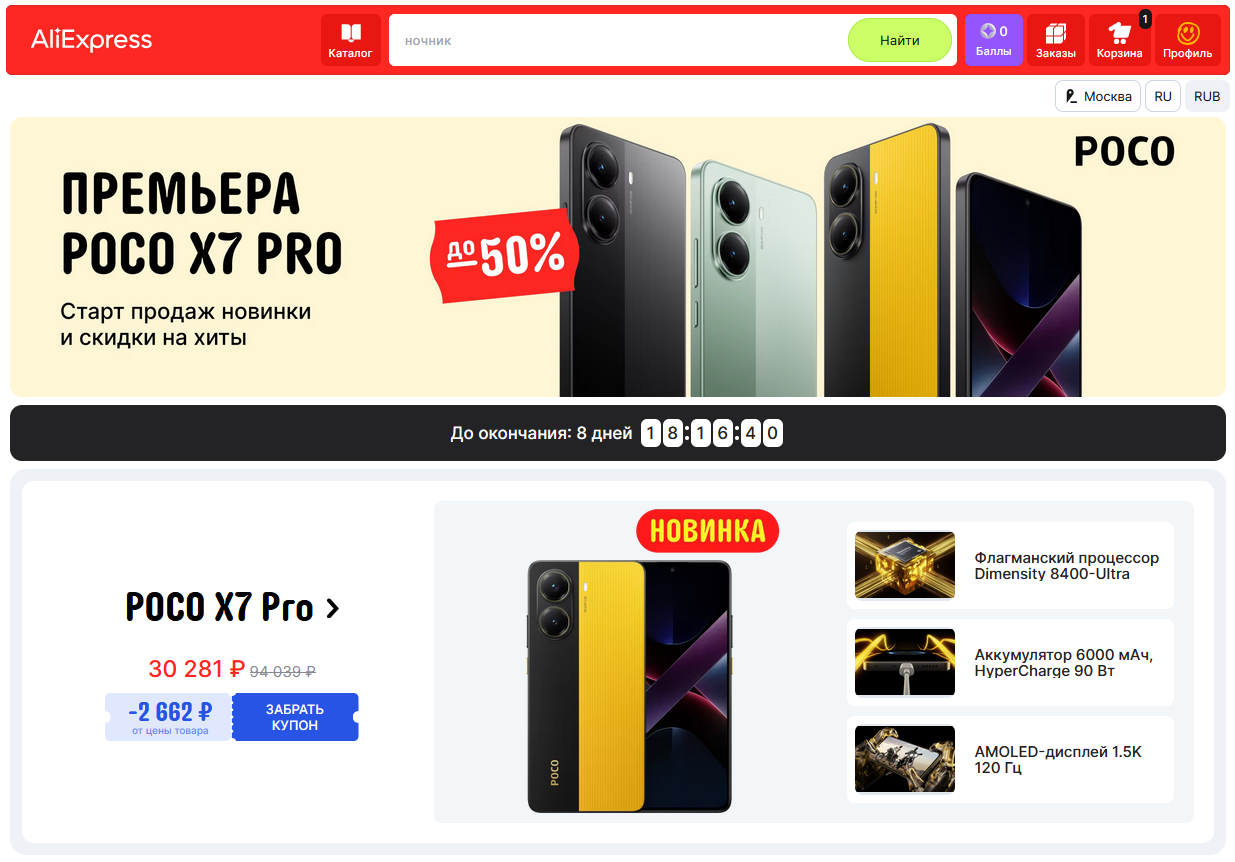Open the RUB currency selector
Screen dimensions: 1235x862
coord(1207,96)
